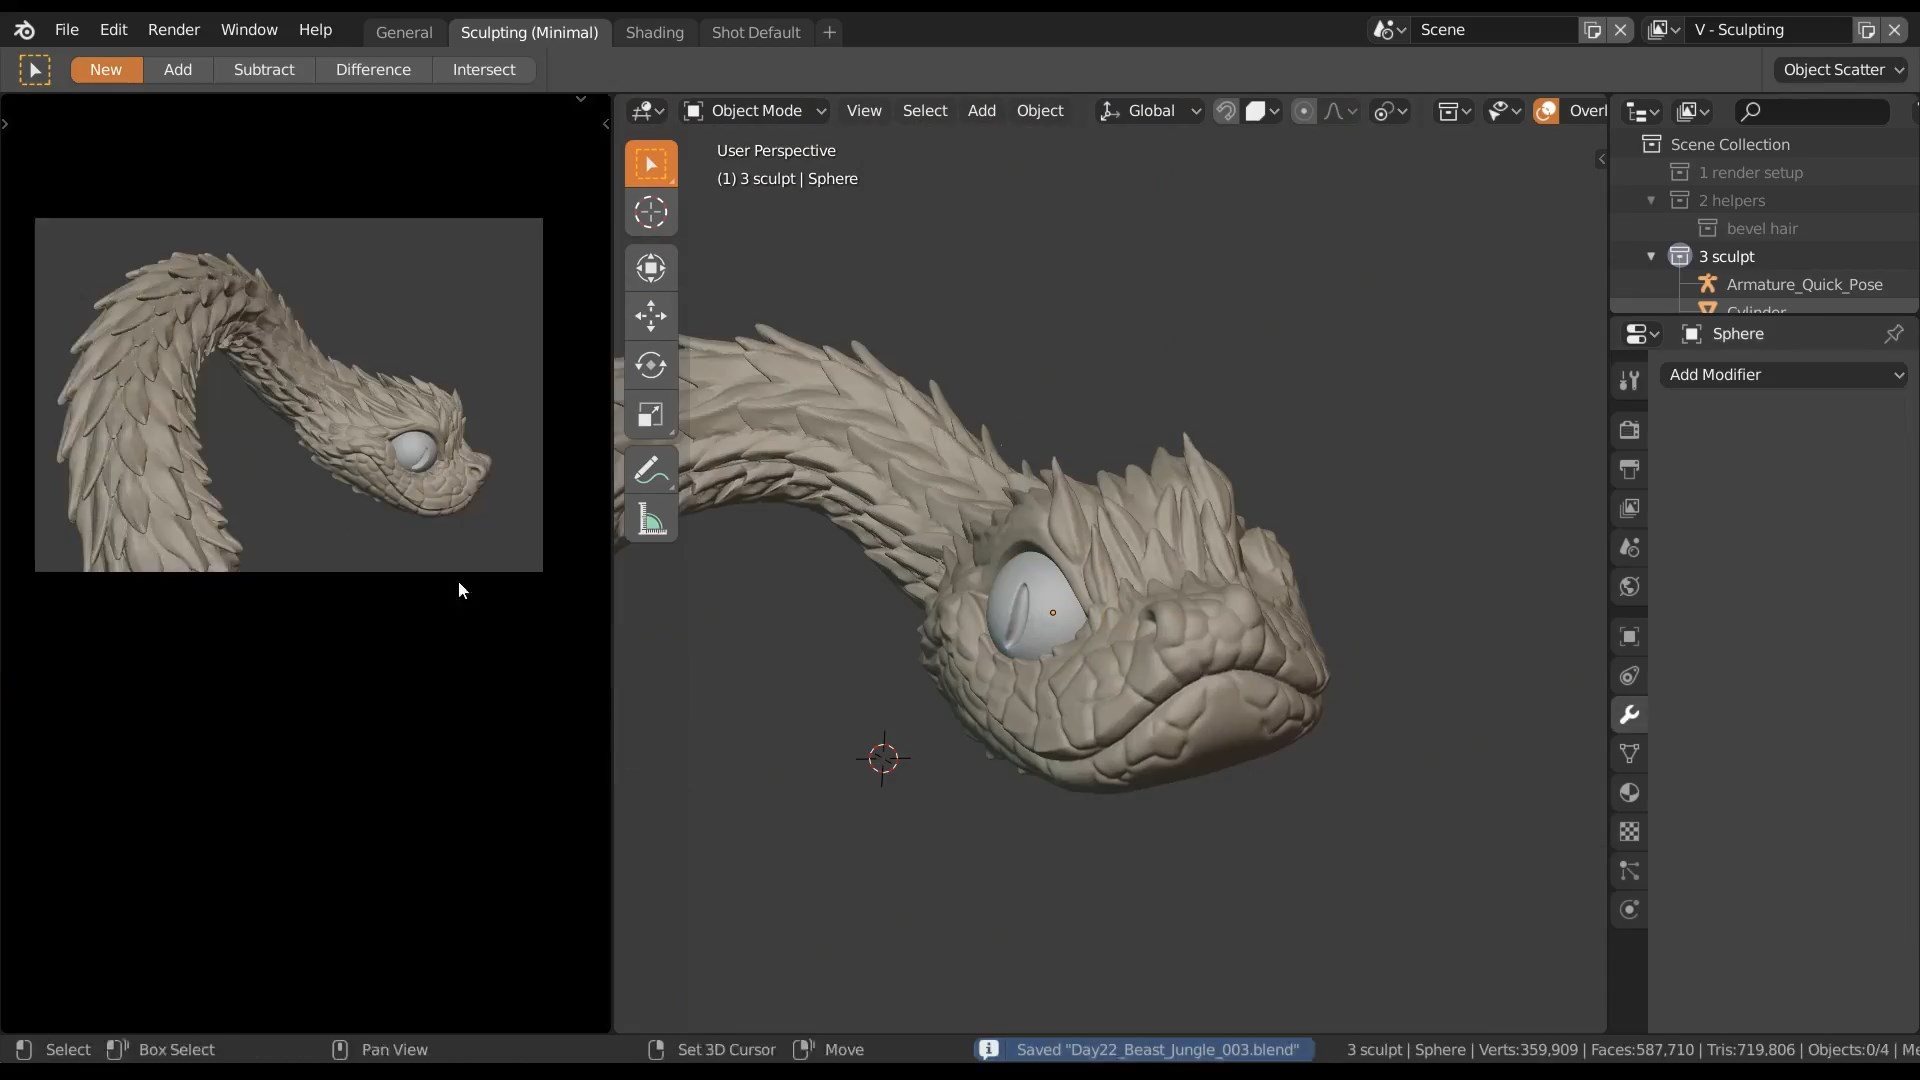
Task: Switch to the Shading workspace tab
Action: [654, 32]
